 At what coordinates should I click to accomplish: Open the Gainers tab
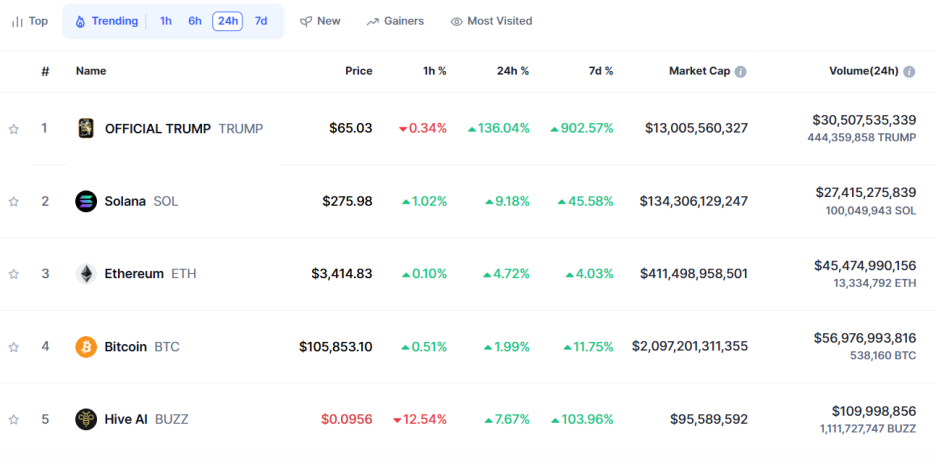pos(395,22)
